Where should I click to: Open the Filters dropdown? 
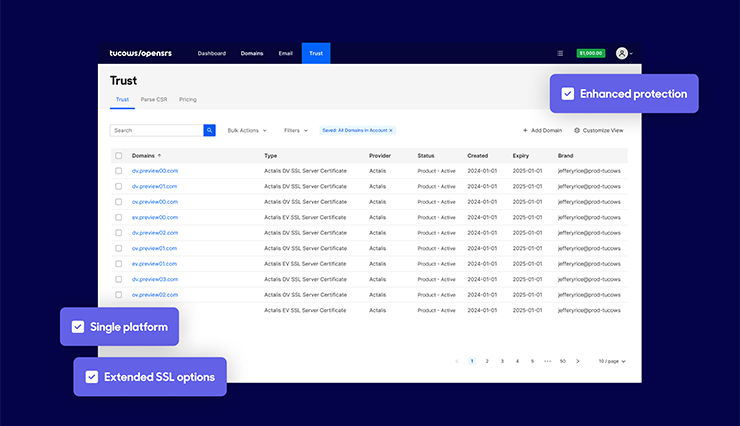[295, 130]
